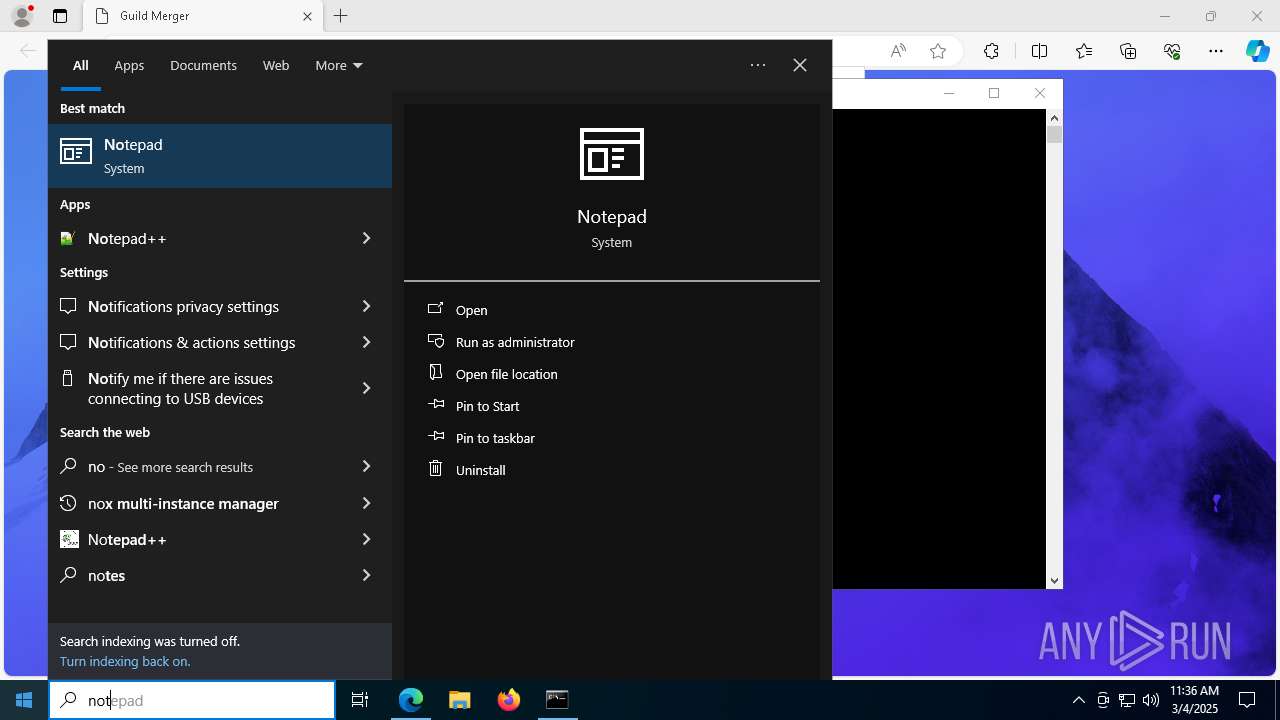Click the Read aloud icon in Edge
The image size is (1280, 720).
pos(898,51)
